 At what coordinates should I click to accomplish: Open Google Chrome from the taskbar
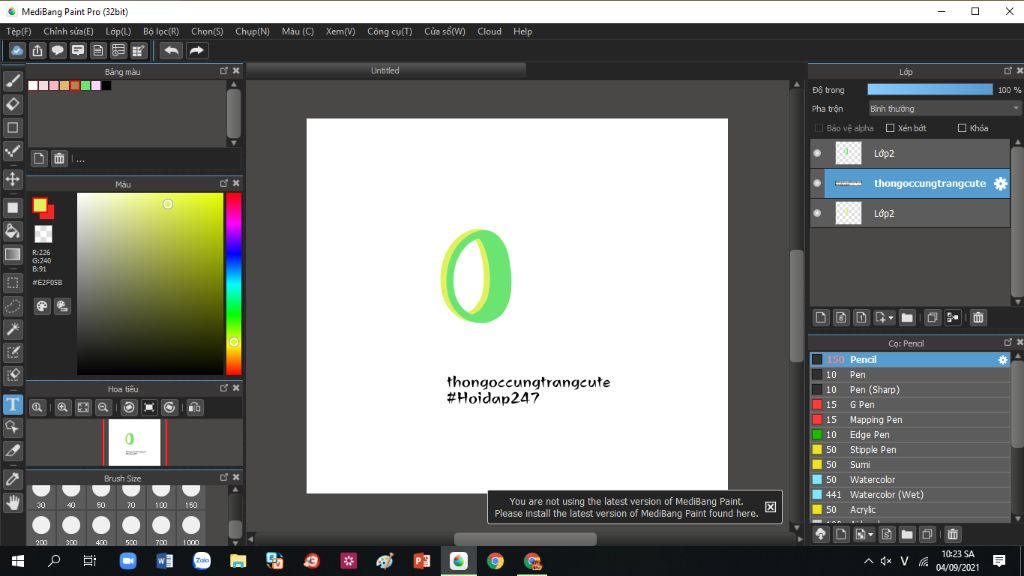(x=495, y=561)
